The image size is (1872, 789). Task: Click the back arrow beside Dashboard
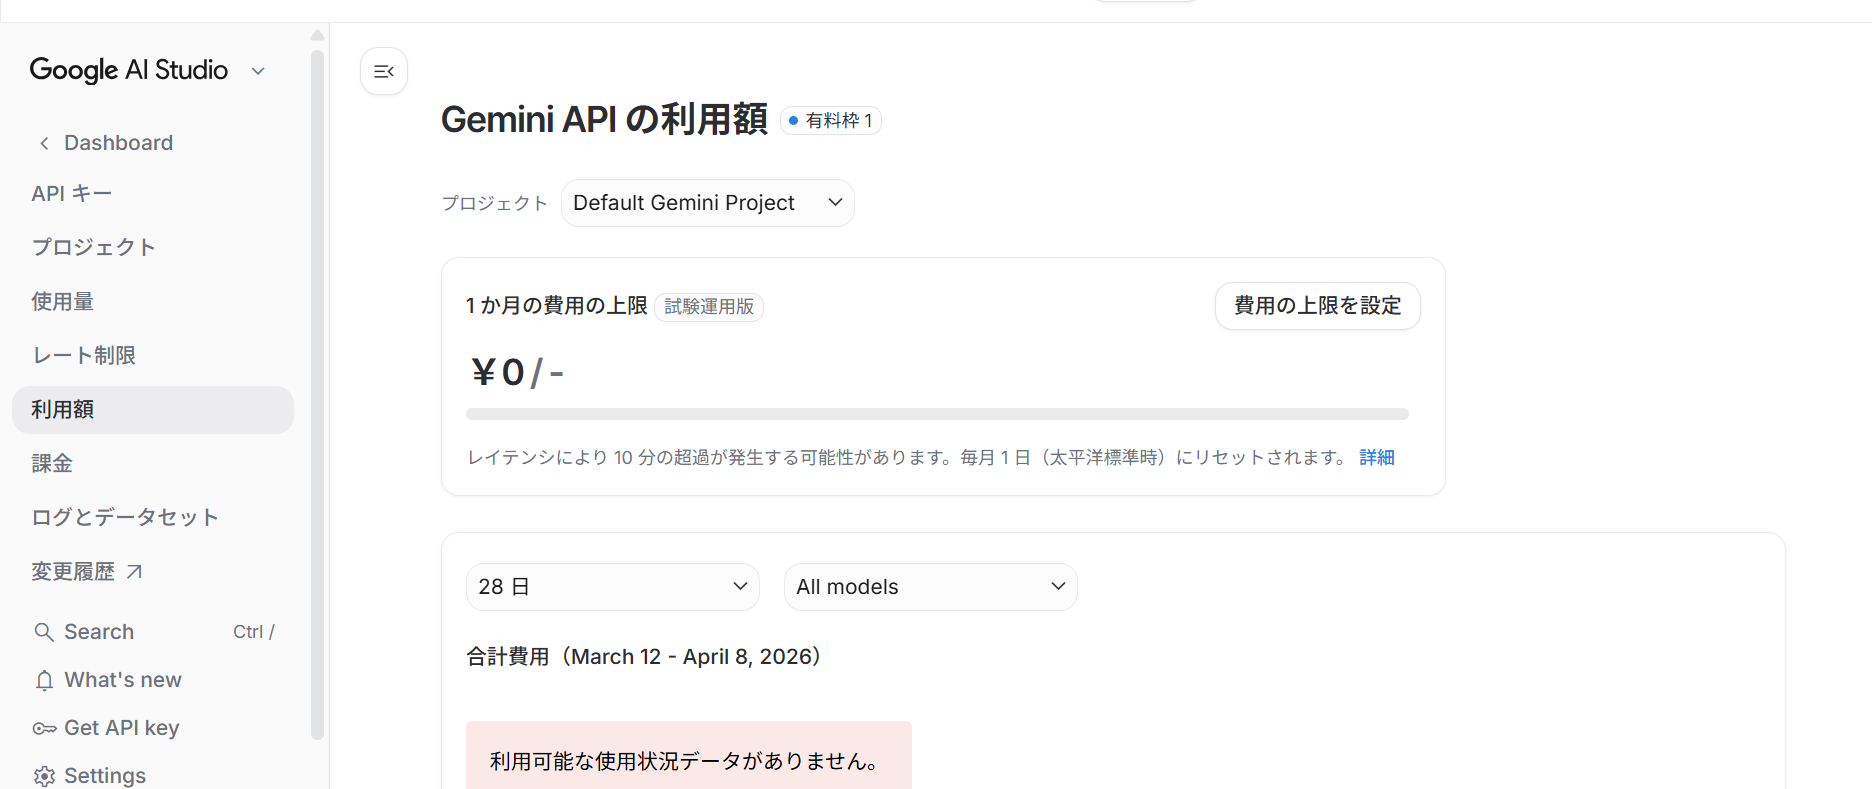pyautogui.click(x=44, y=143)
